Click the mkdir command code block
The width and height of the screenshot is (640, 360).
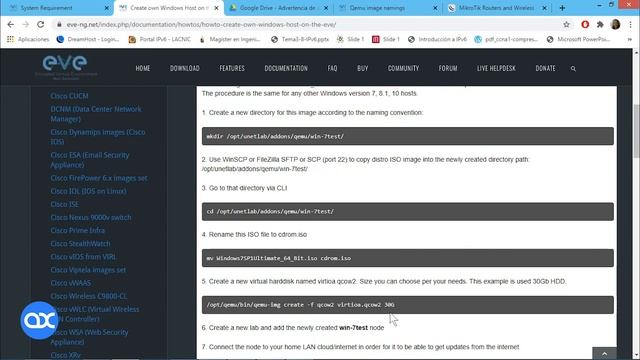pos(407,136)
